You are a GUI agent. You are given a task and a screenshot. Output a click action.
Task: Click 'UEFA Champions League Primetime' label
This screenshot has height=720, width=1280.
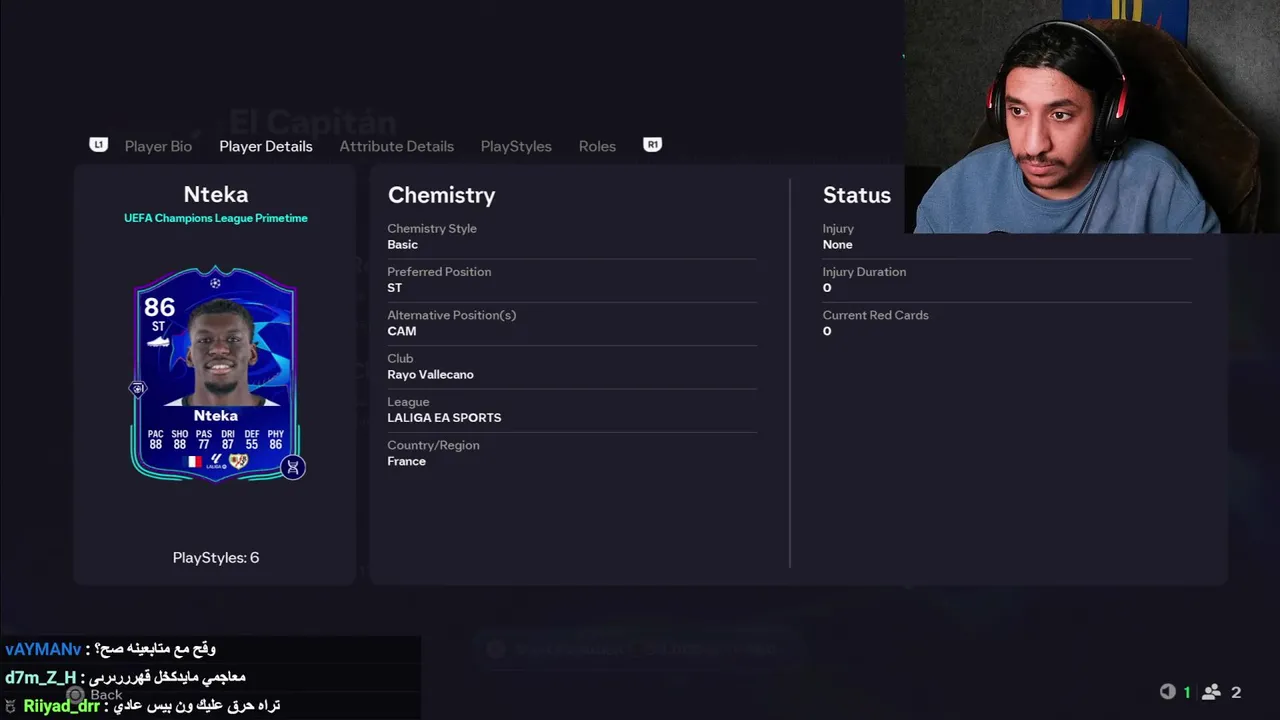pos(216,218)
